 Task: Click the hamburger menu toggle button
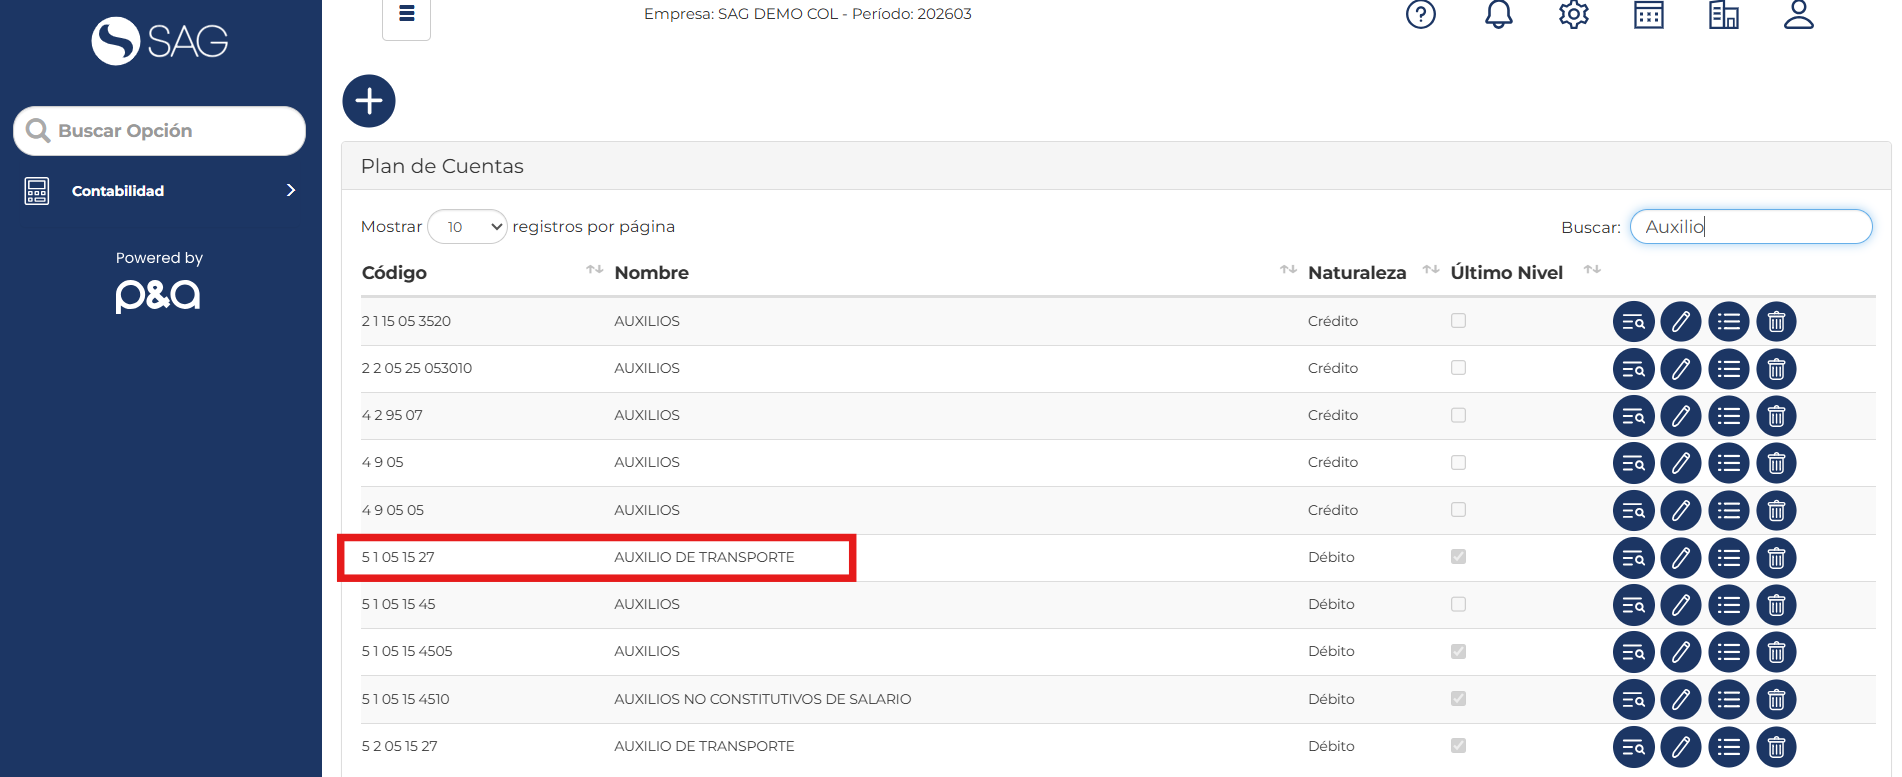point(406,14)
